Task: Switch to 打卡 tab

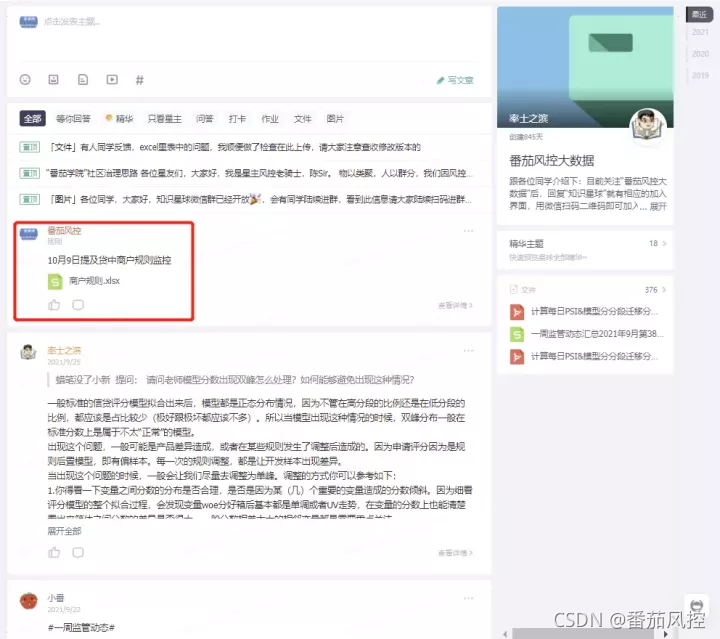Action: tap(237, 118)
